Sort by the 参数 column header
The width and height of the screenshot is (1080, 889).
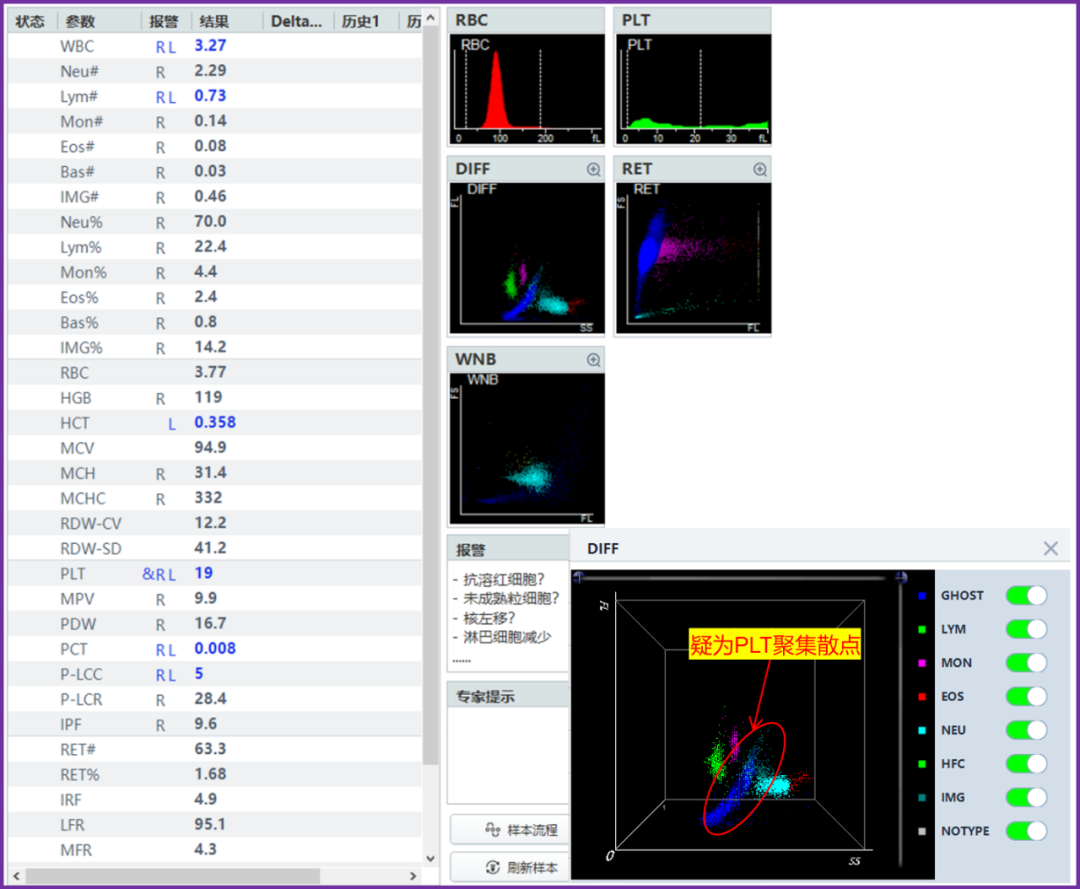tap(99, 21)
